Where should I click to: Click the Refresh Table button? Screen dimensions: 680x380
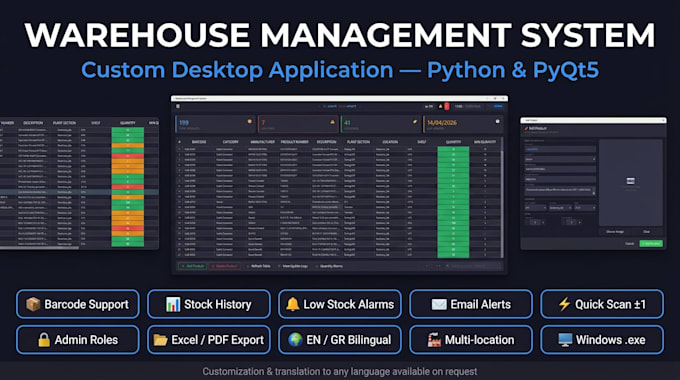coord(258,266)
